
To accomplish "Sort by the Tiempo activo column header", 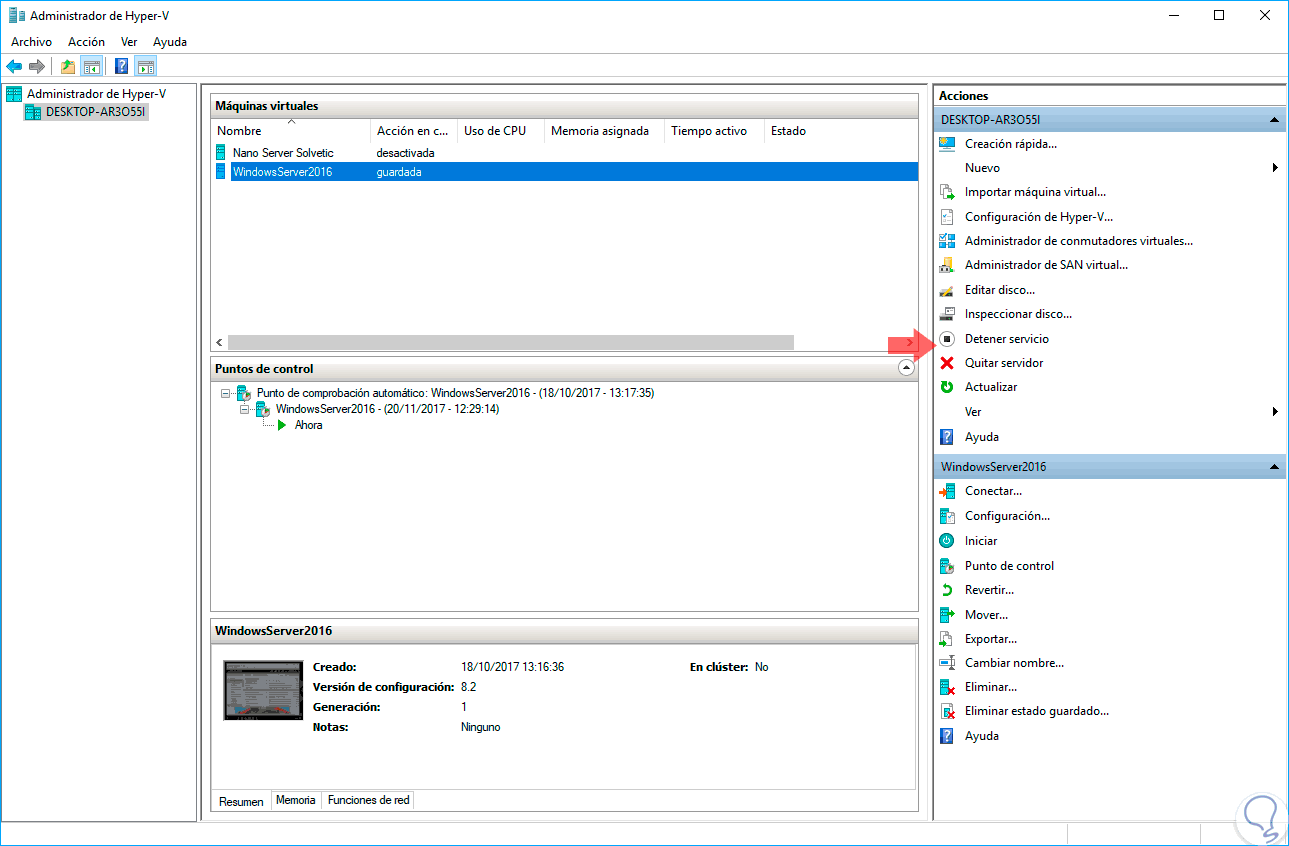I will [713, 131].
